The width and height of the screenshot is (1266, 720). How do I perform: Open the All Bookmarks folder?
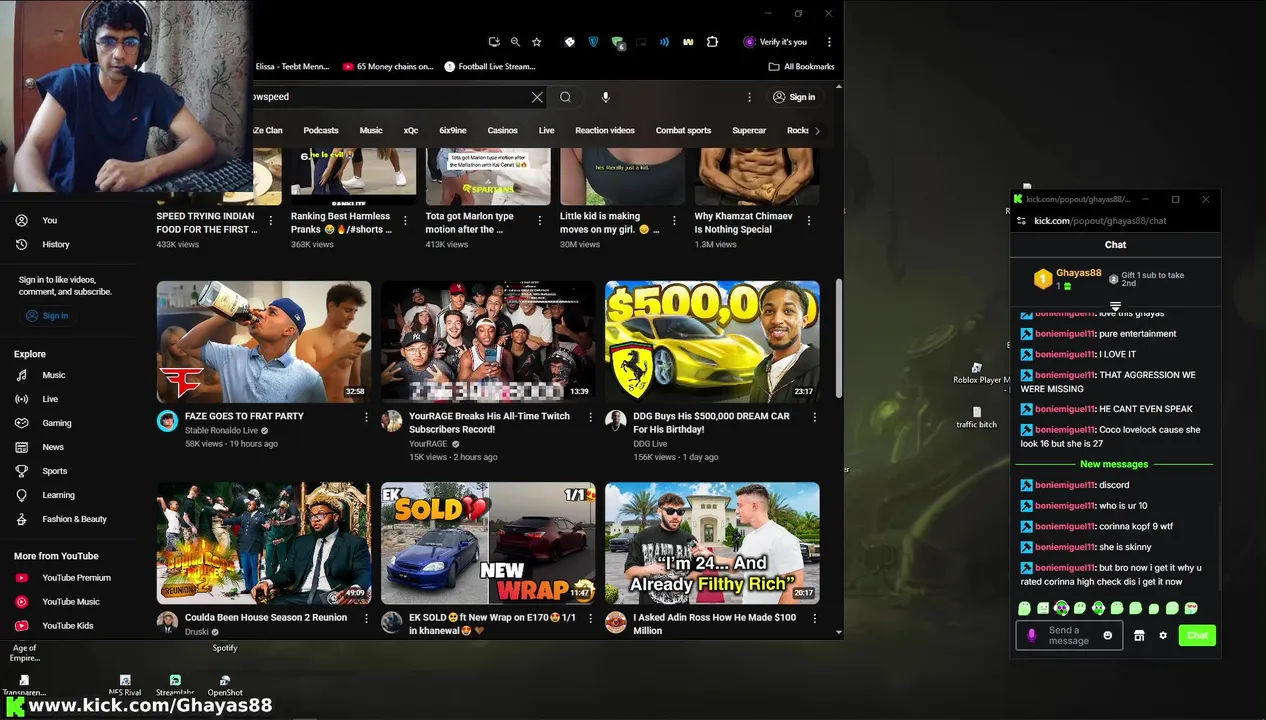pos(801,67)
